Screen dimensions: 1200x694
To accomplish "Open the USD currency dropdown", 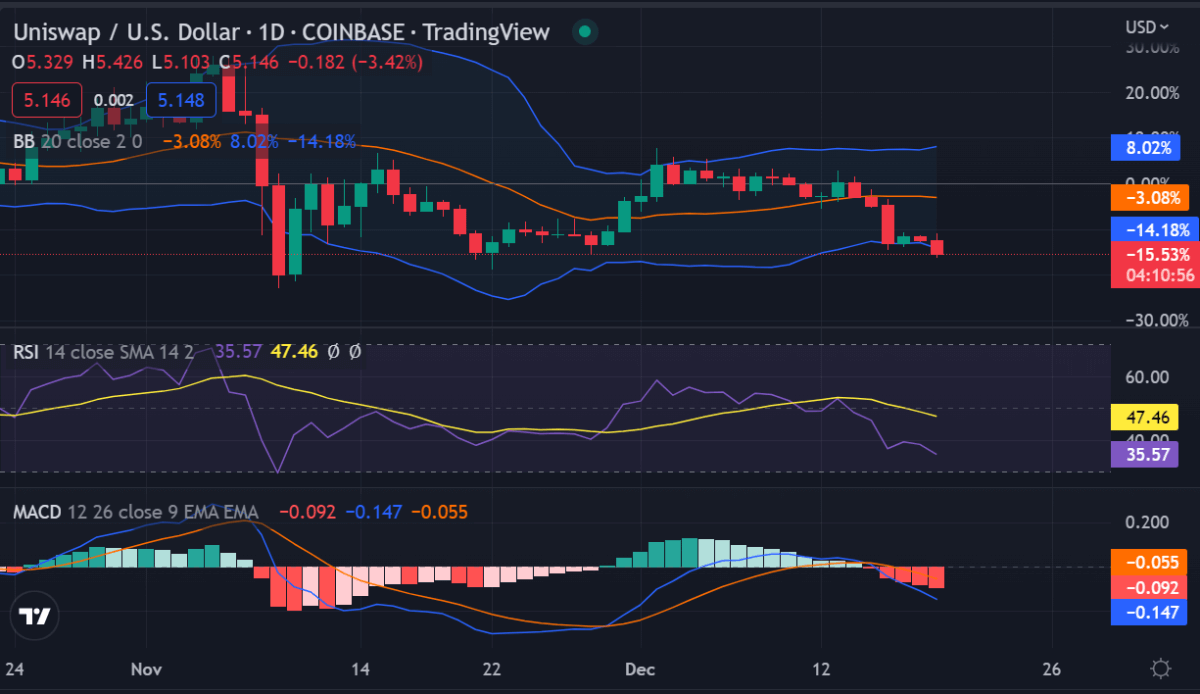I will (x=1149, y=27).
